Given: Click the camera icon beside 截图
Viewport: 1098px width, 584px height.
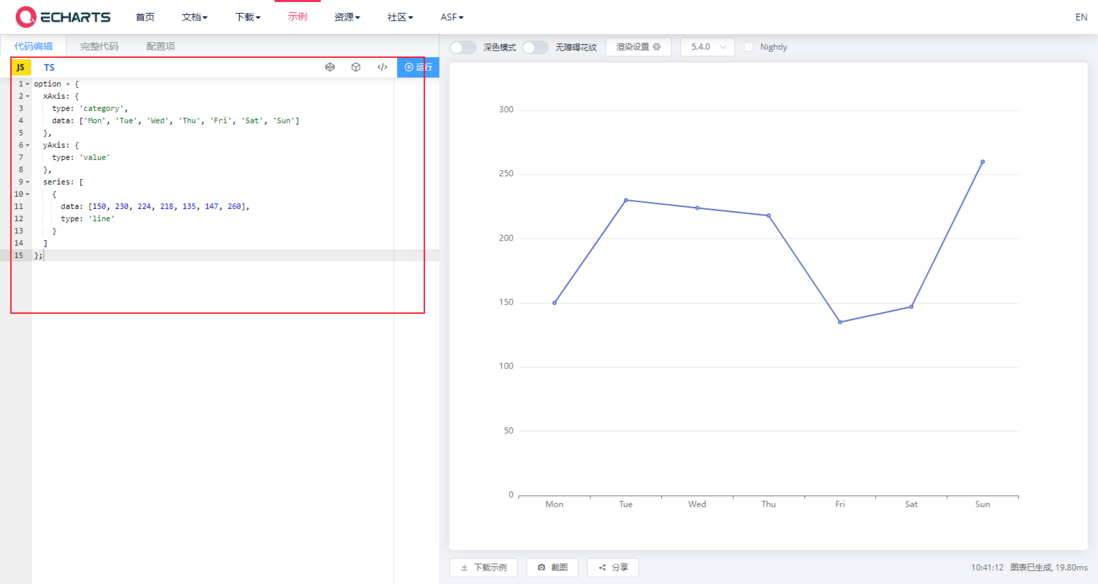Looking at the screenshot, I should (541, 568).
